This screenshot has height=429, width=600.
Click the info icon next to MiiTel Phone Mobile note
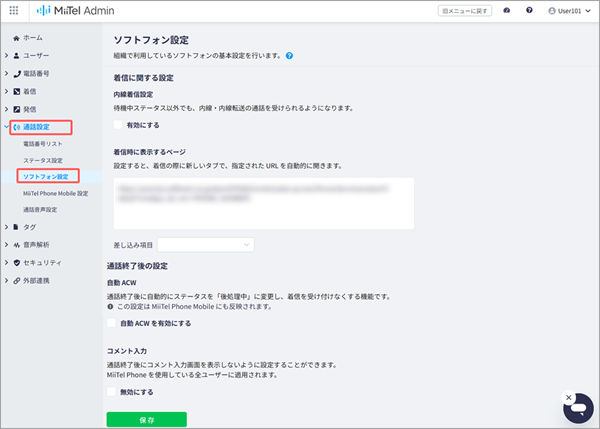(110, 307)
